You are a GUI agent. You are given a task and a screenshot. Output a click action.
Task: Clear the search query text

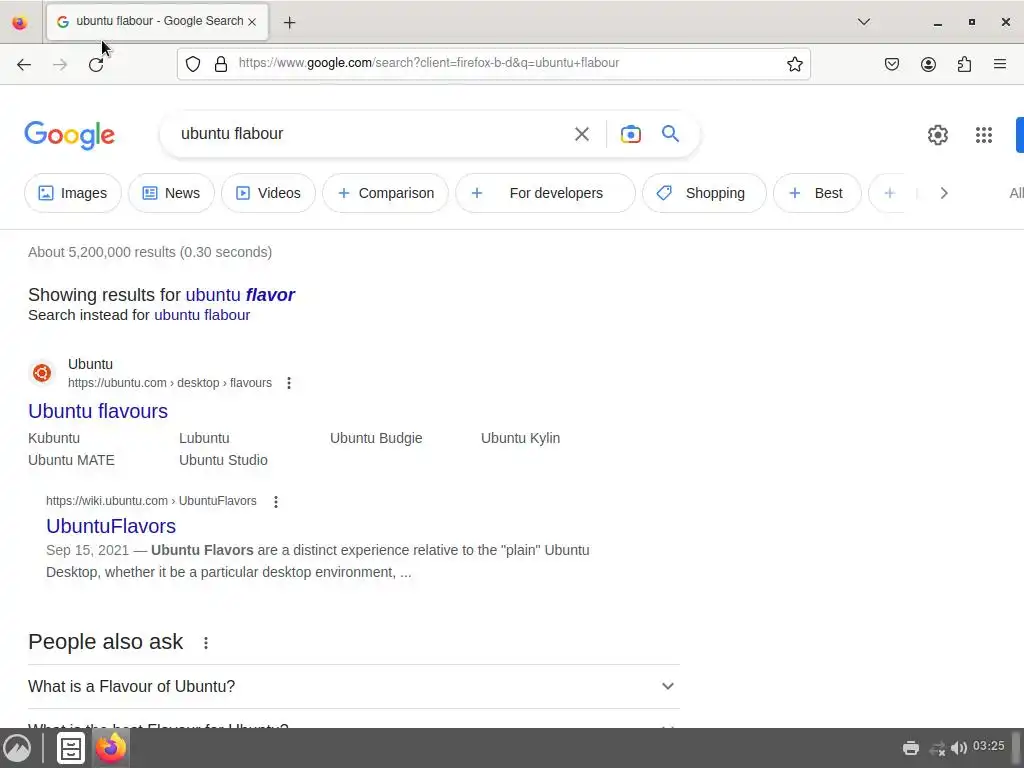(581, 134)
